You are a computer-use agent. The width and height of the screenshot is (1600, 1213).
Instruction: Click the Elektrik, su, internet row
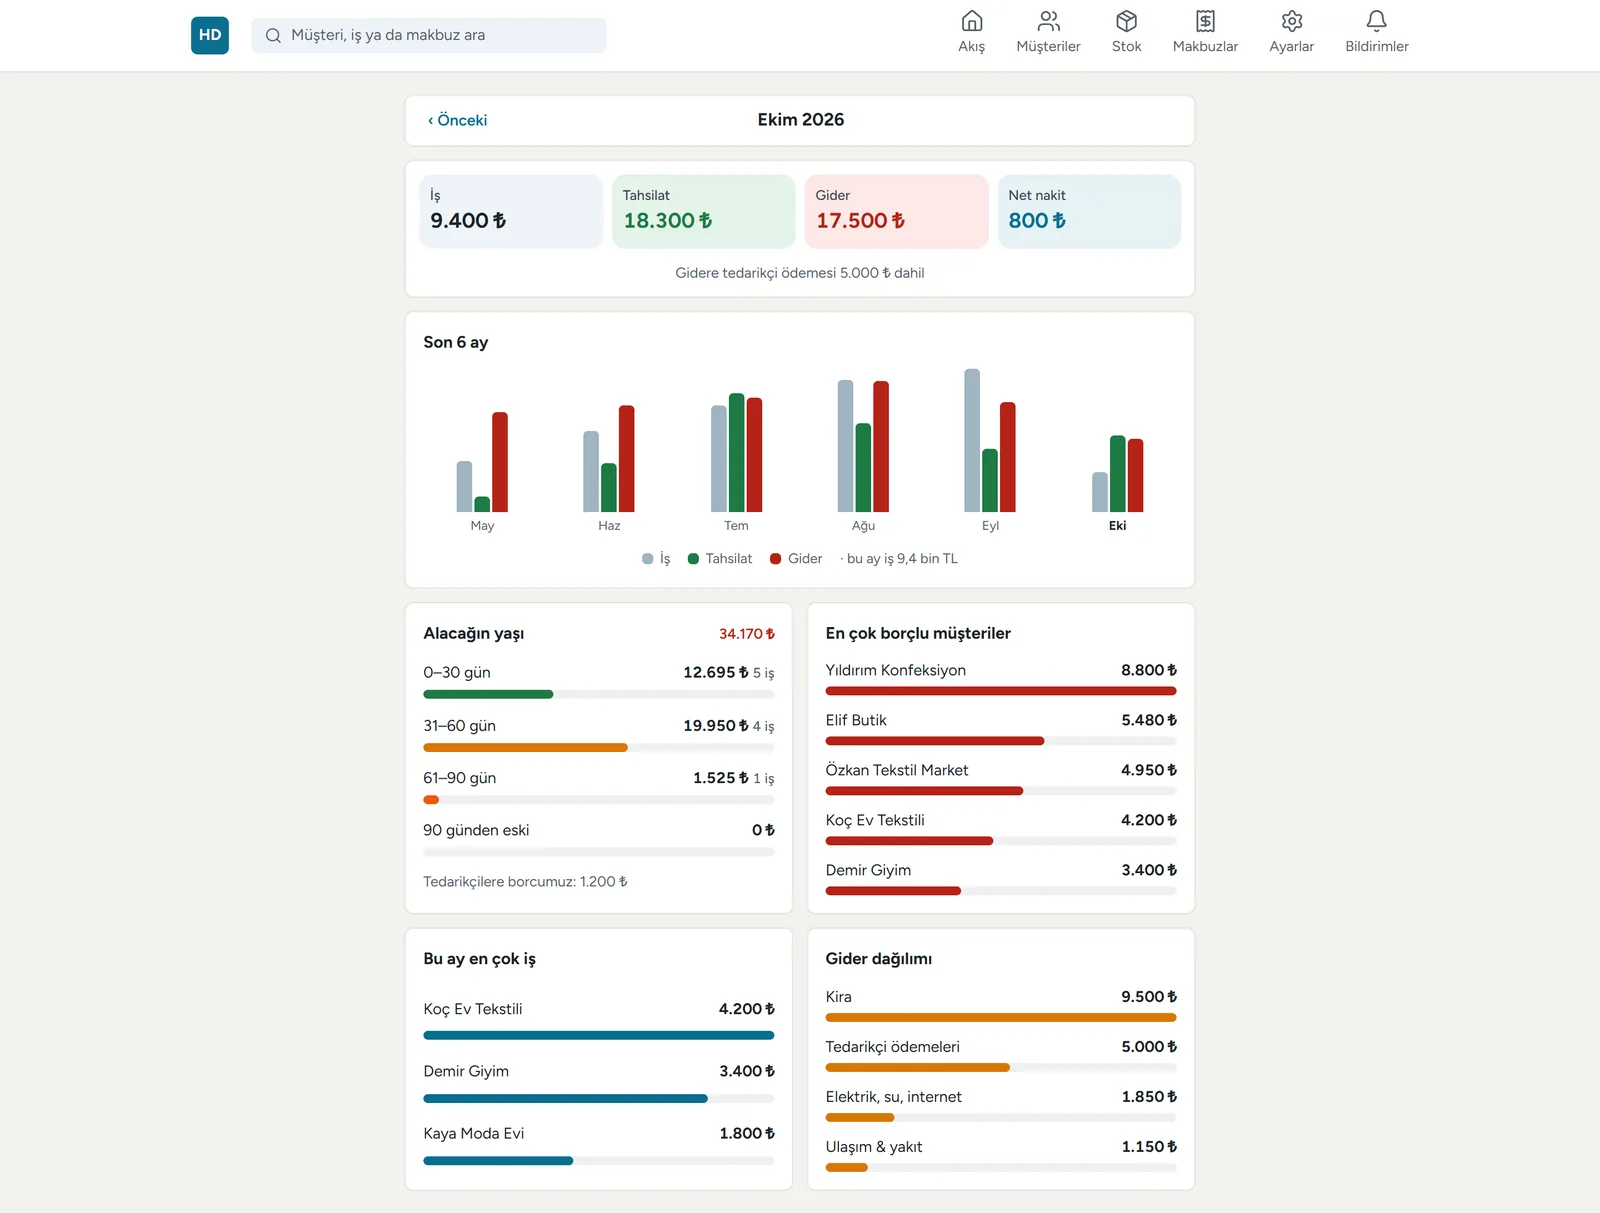pos(1000,1105)
